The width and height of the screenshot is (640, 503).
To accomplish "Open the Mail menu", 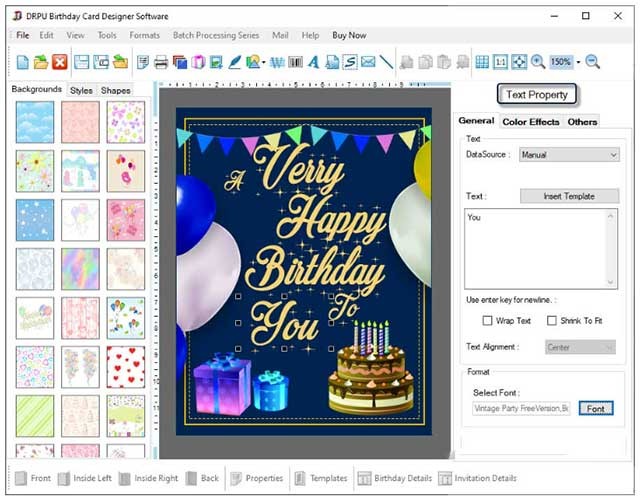I will (280, 35).
